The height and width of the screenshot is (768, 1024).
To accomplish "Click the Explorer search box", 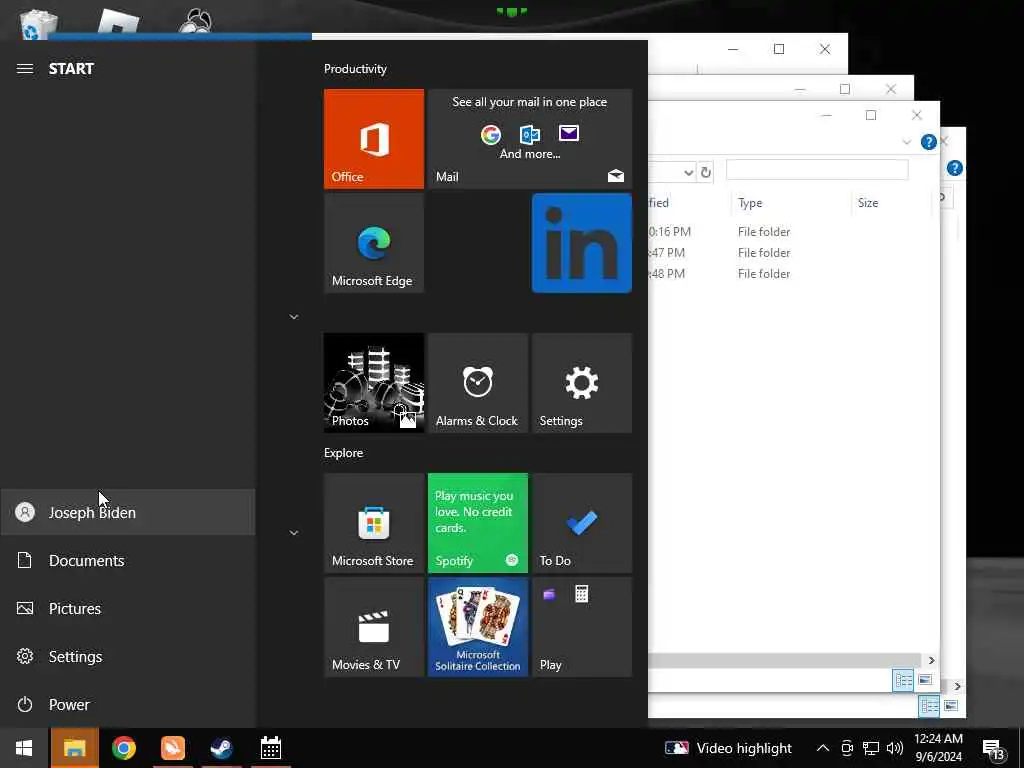I will coord(817,170).
